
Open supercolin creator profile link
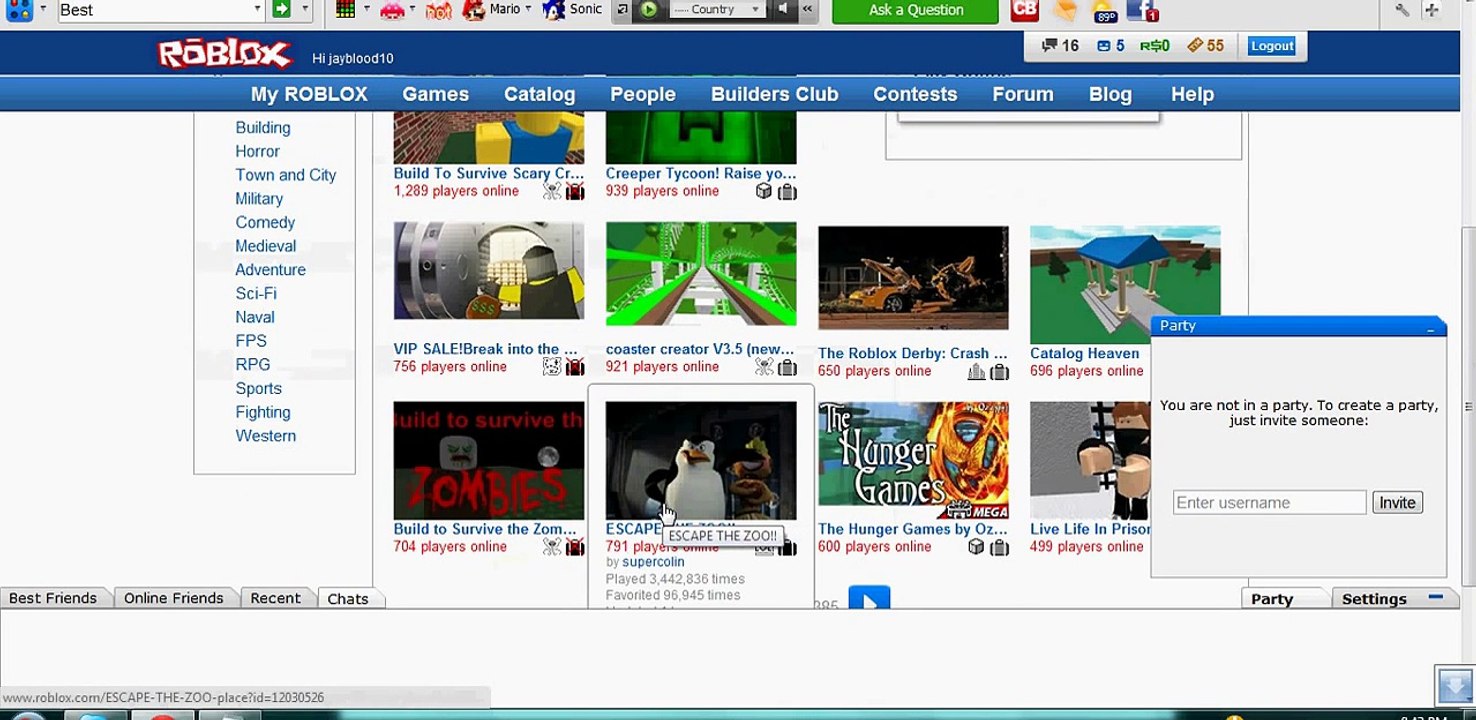point(653,562)
